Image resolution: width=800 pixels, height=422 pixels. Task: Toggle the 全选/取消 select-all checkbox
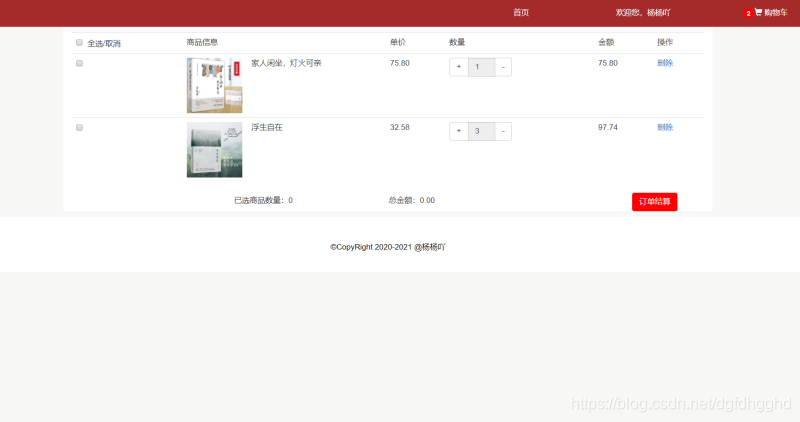click(x=79, y=42)
